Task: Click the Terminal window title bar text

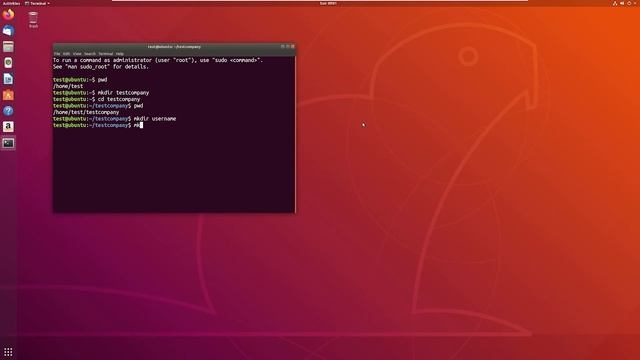Action: click(x=174, y=47)
